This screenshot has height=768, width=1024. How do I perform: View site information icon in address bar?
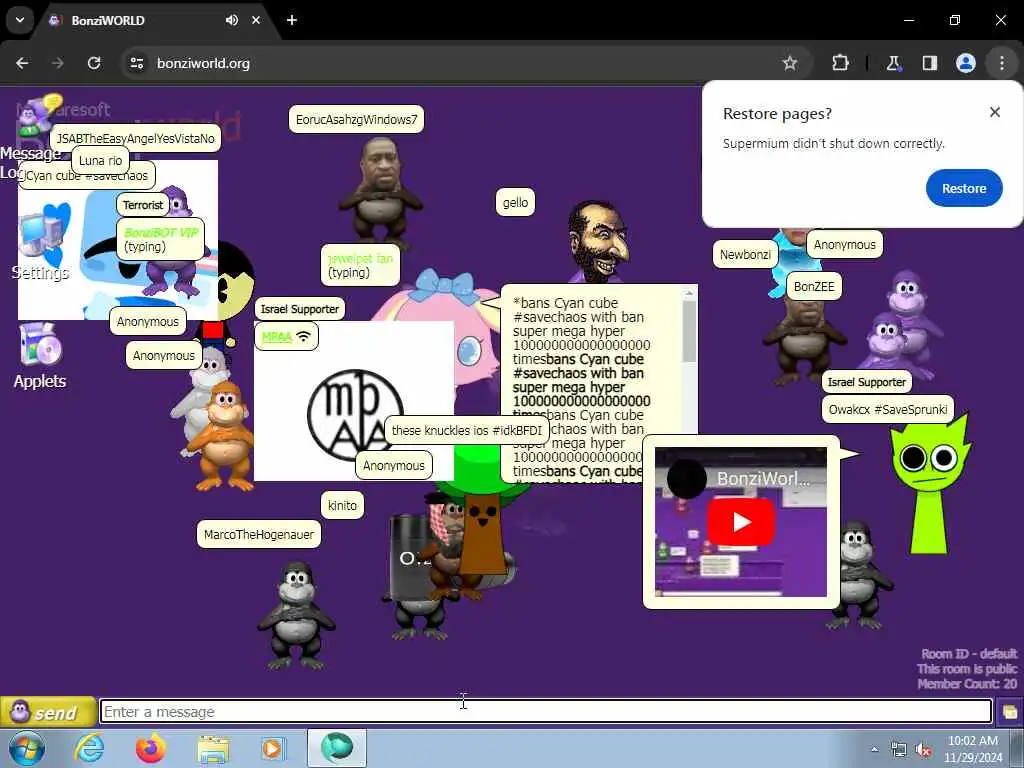pos(136,63)
